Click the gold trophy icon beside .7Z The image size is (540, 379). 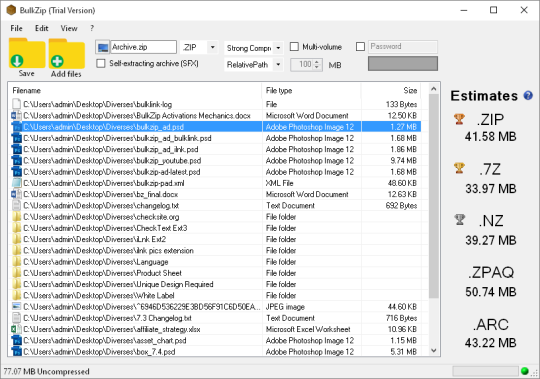(x=459, y=168)
